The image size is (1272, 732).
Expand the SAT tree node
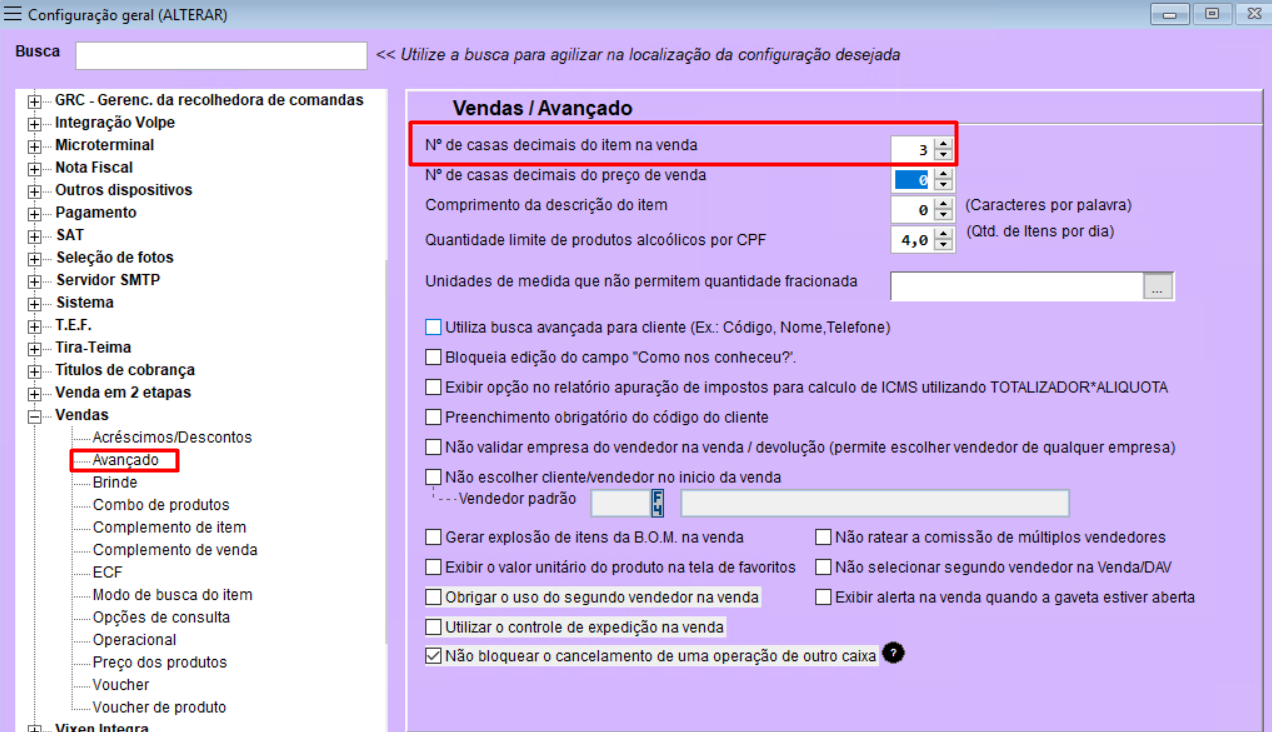click(35, 236)
